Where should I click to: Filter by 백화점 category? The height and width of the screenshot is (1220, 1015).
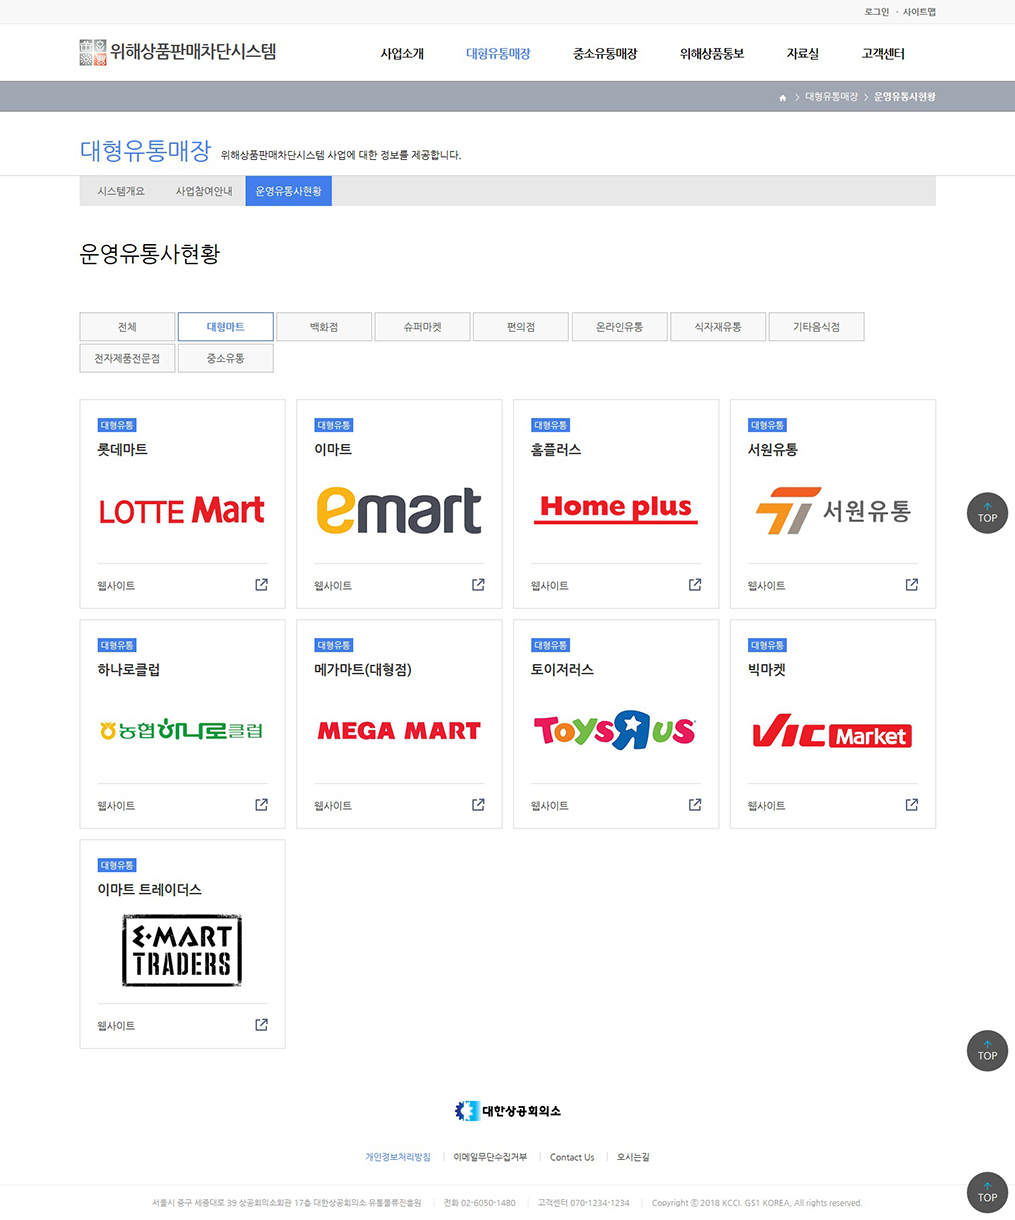[324, 327]
